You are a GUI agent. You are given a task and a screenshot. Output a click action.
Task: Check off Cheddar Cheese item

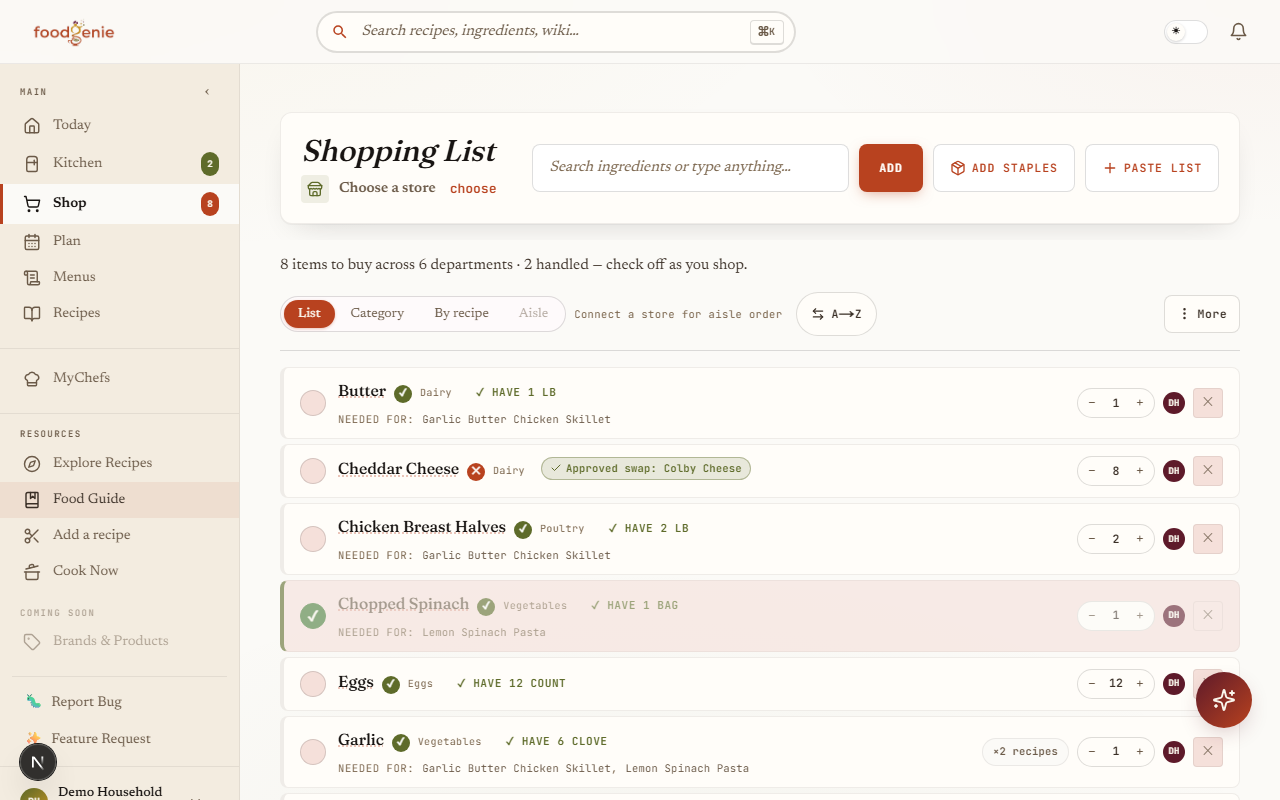click(x=313, y=471)
